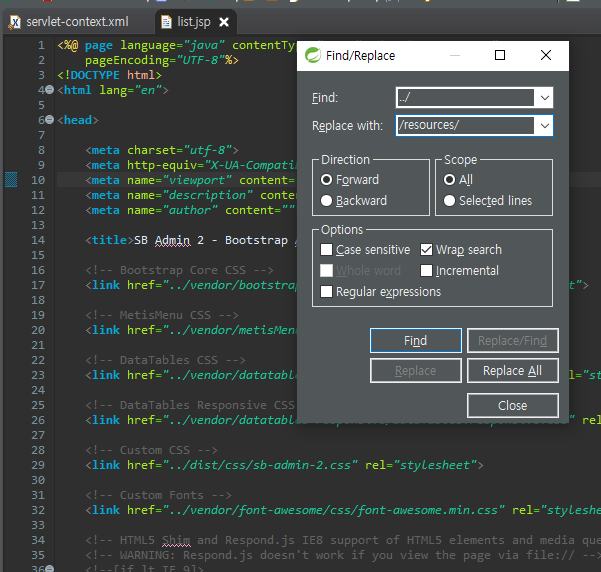Click the DOCTYPE html declaration on line 3
Screen dimensions: 601x572
pos(110,75)
